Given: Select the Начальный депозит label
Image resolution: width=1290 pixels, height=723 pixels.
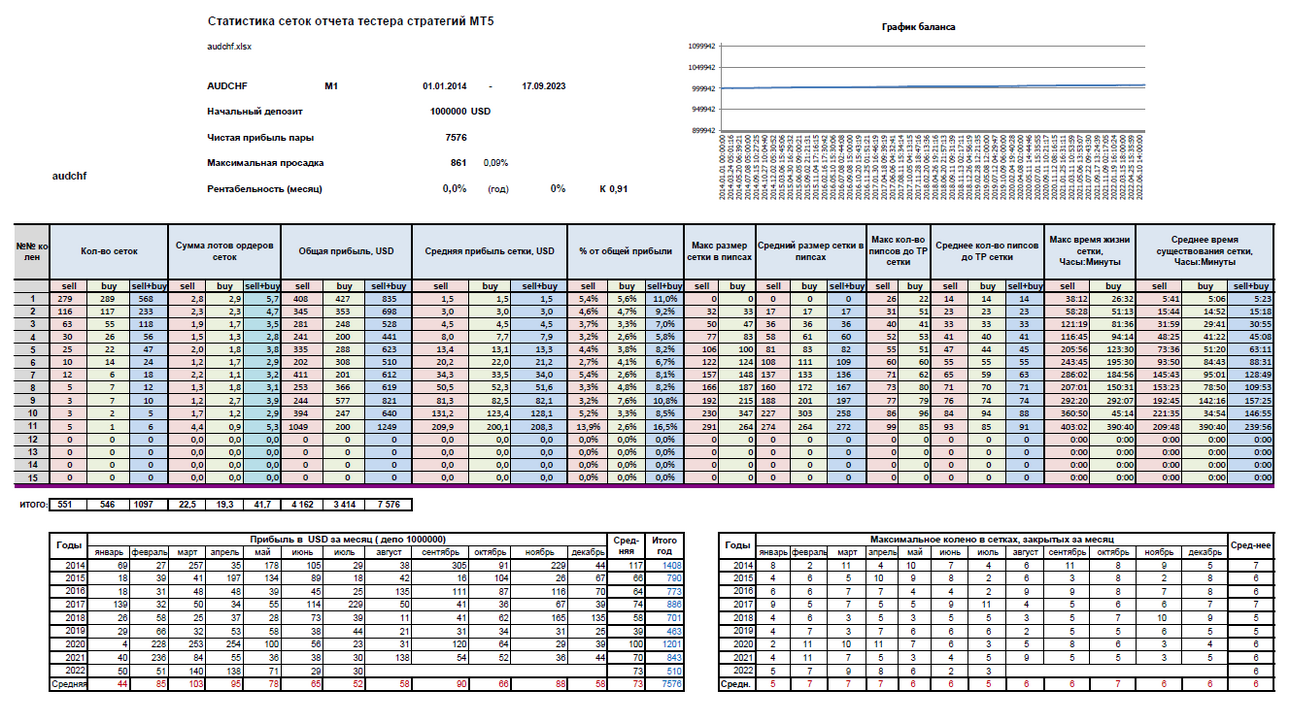Looking at the screenshot, I should [254, 112].
